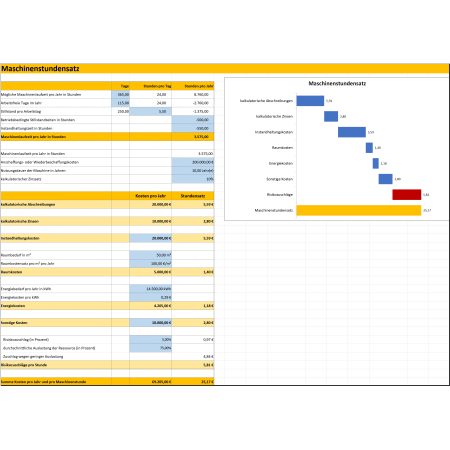Select the Summe row Stundensatz total cell
The height and width of the screenshot is (450, 450).
(x=193, y=382)
